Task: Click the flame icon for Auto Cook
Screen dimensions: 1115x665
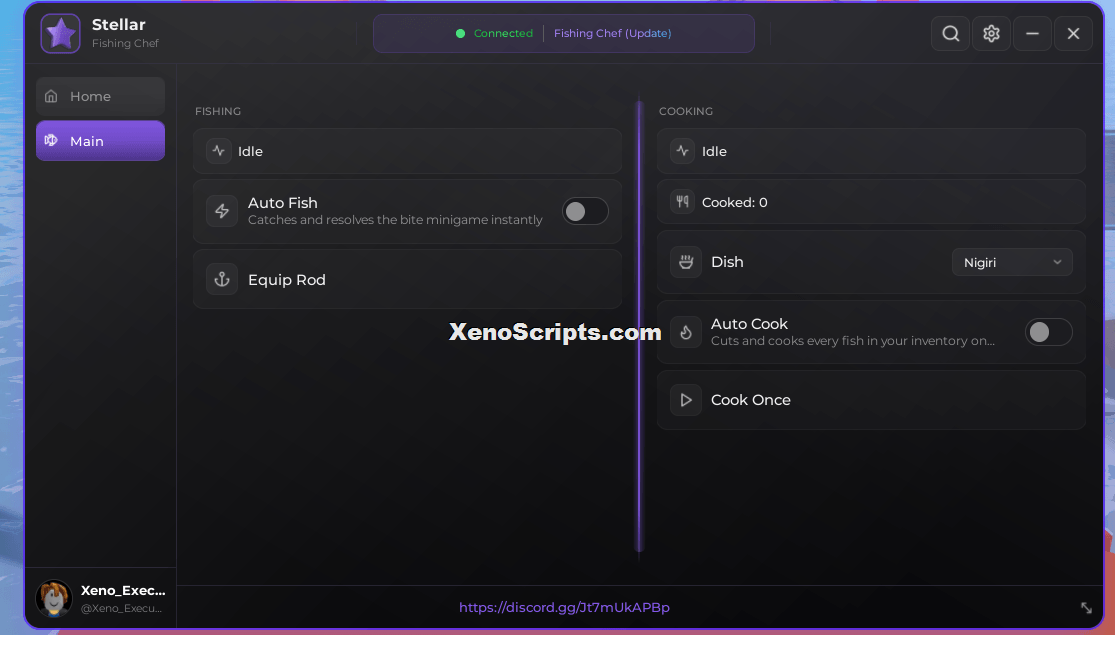Action: click(686, 332)
